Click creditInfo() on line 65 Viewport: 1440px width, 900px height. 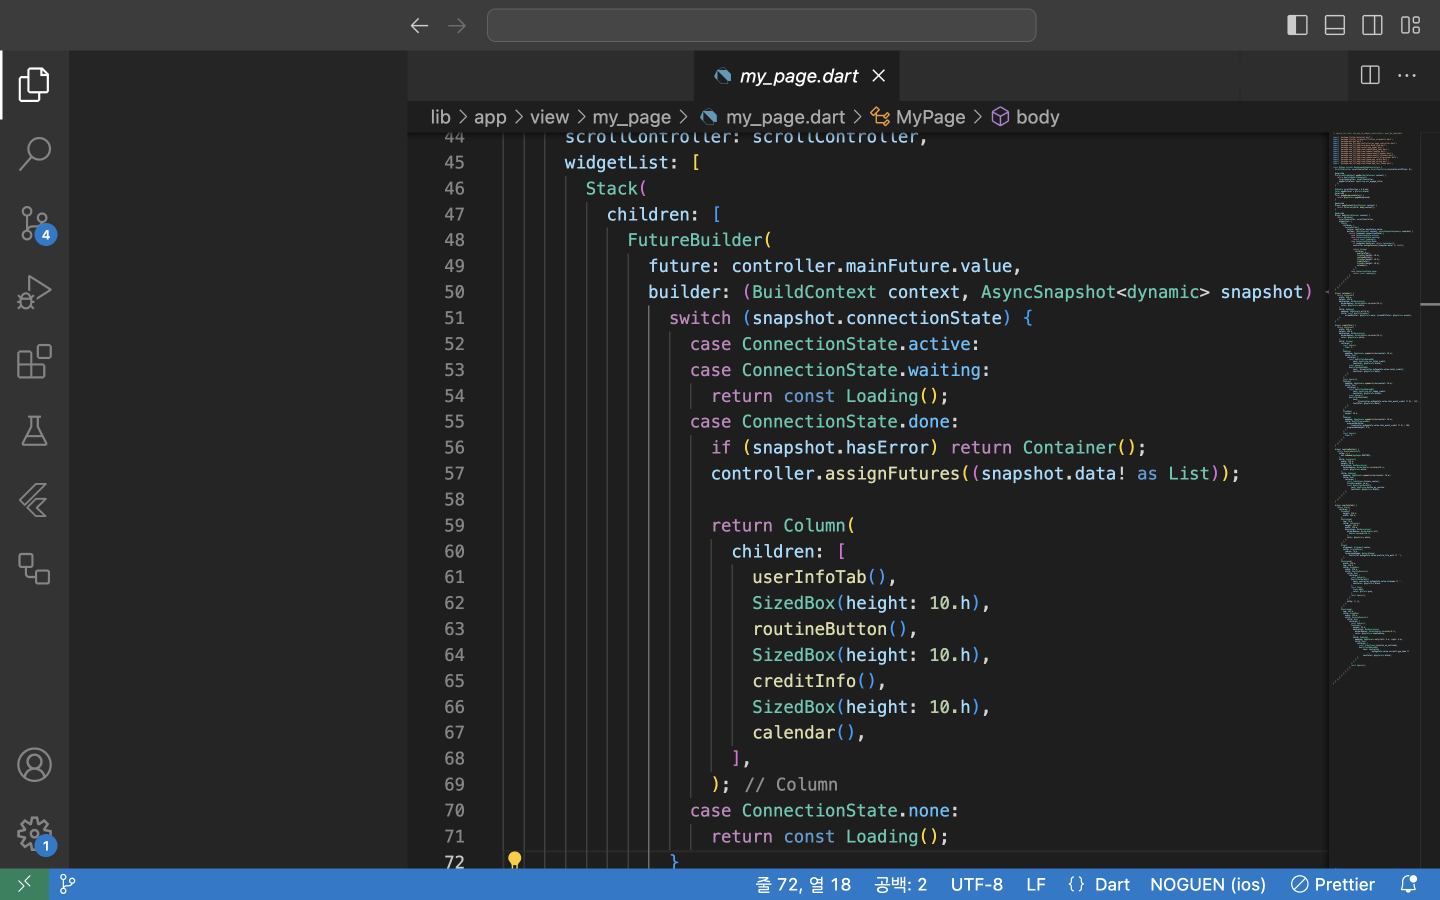[814, 681]
